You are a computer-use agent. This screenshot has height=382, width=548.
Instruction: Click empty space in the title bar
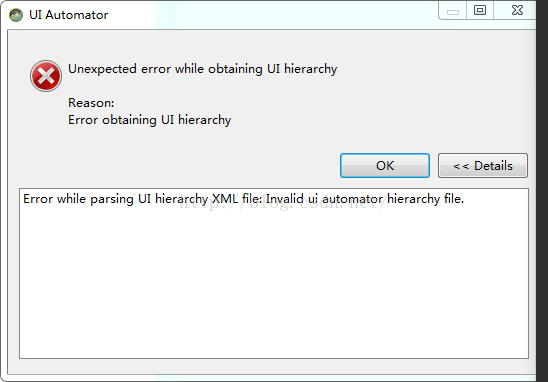pyautogui.click(x=273, y=15)
